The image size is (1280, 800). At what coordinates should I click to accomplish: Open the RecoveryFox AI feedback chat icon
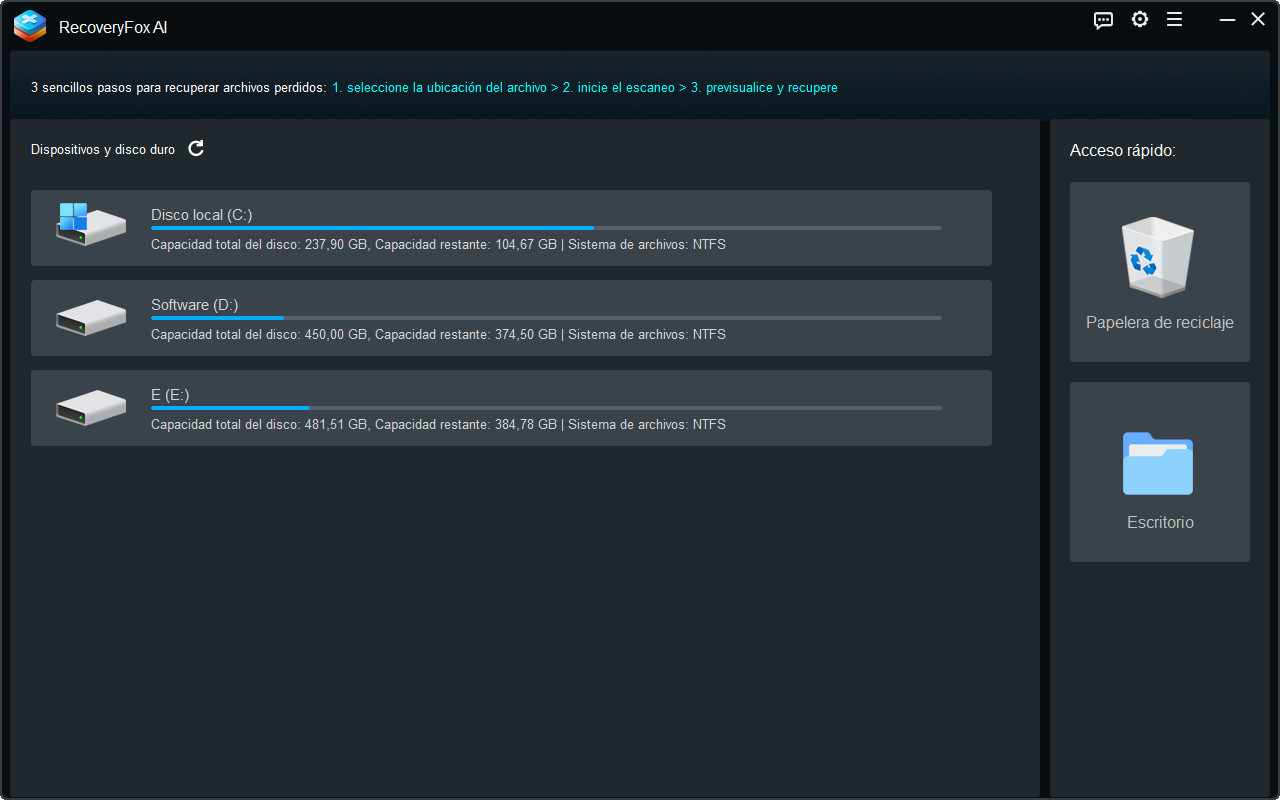1103,19
